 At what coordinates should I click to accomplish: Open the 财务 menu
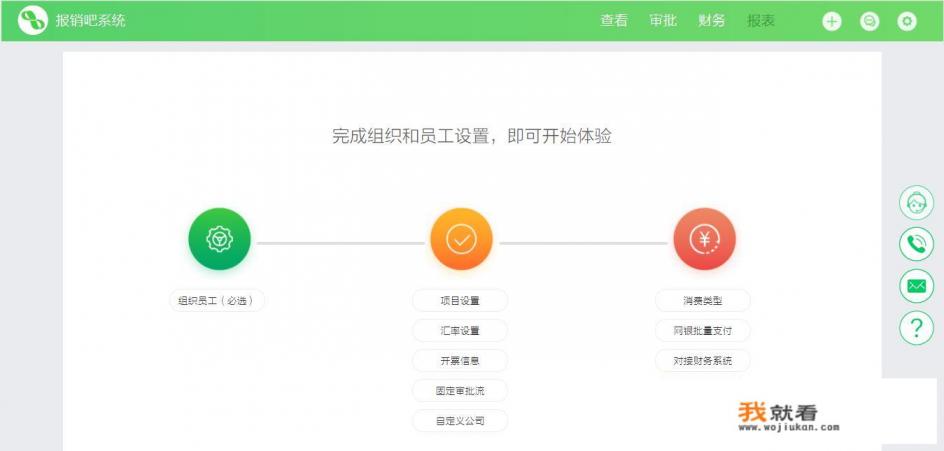coord(712,20)
